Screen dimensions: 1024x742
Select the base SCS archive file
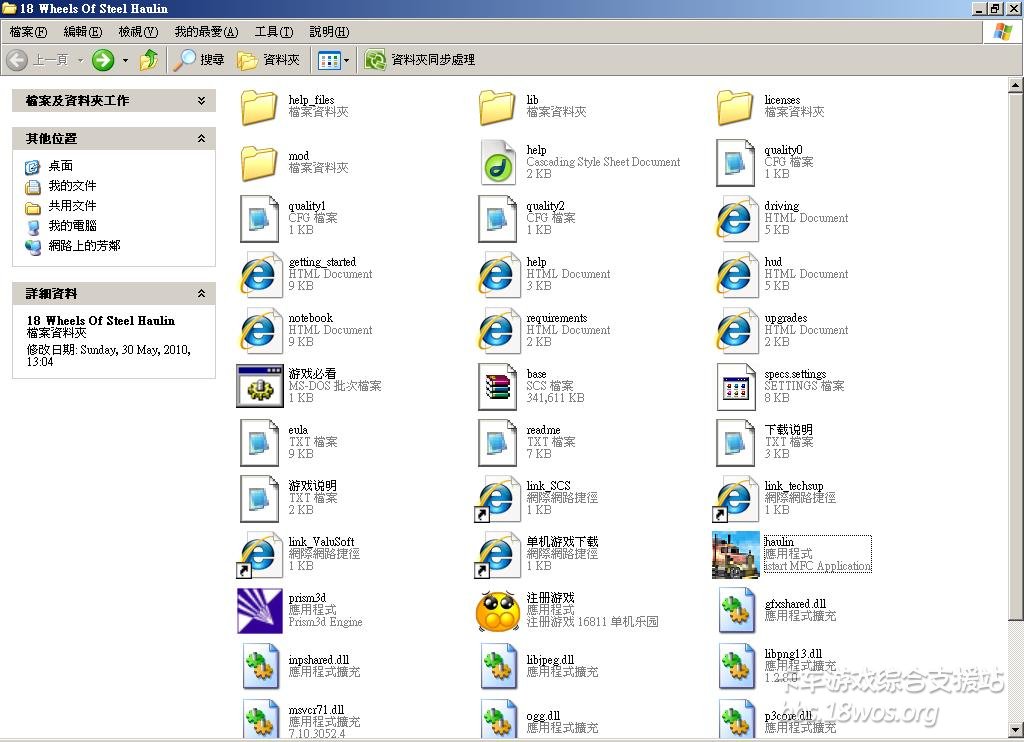point(497,386)
